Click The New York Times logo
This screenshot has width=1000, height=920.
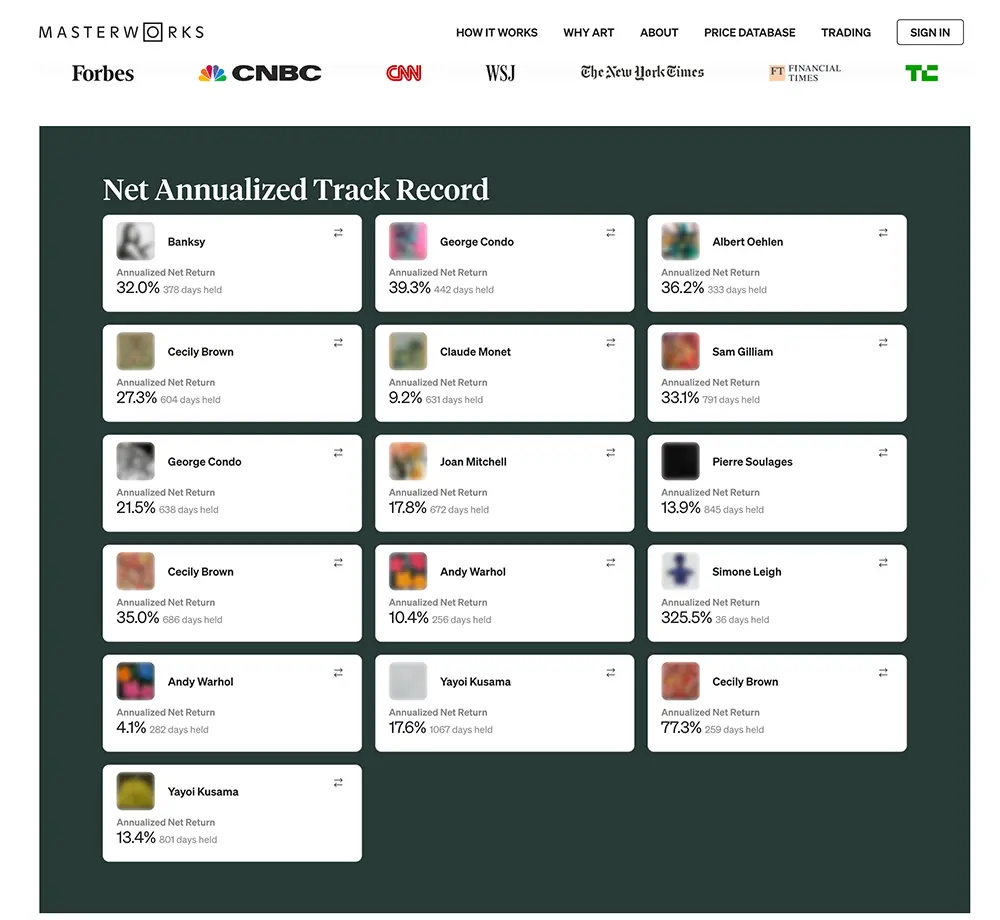642,73
